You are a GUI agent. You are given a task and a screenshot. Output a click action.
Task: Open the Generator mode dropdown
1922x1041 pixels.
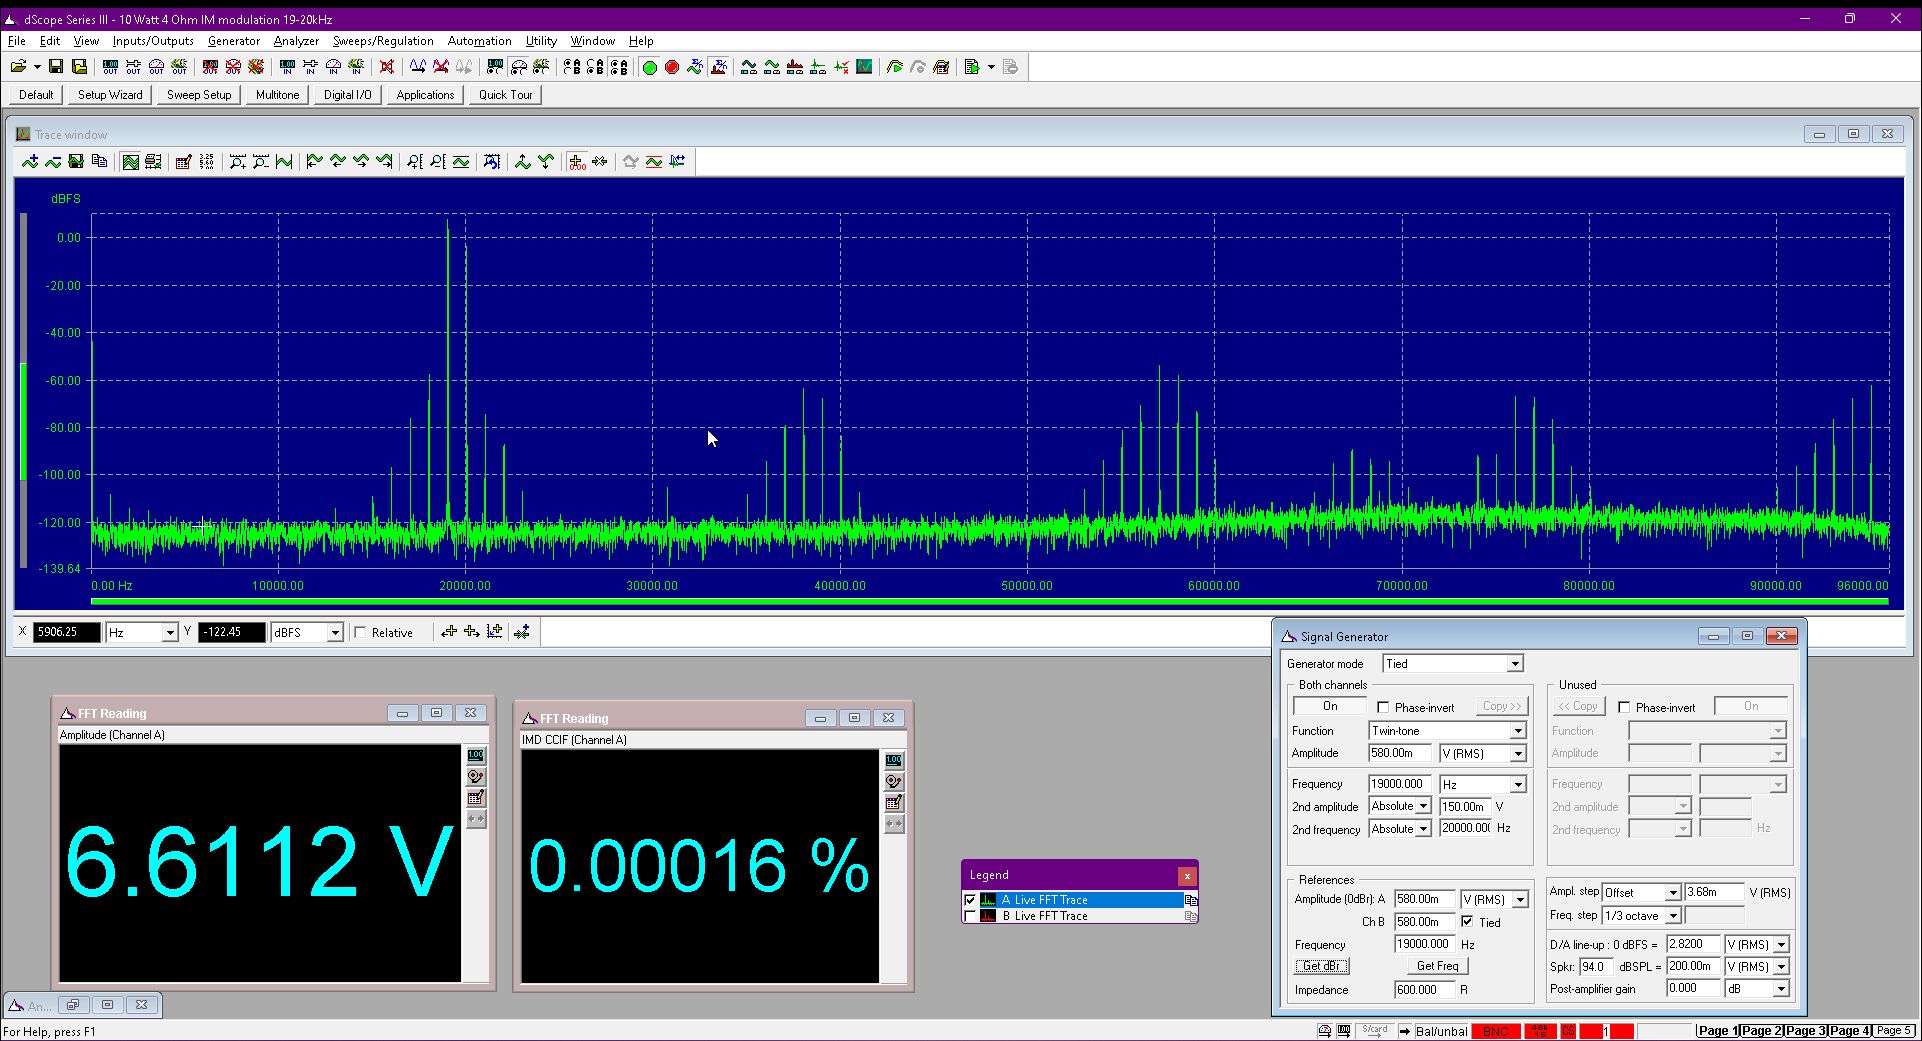[x=1515, y=664]
